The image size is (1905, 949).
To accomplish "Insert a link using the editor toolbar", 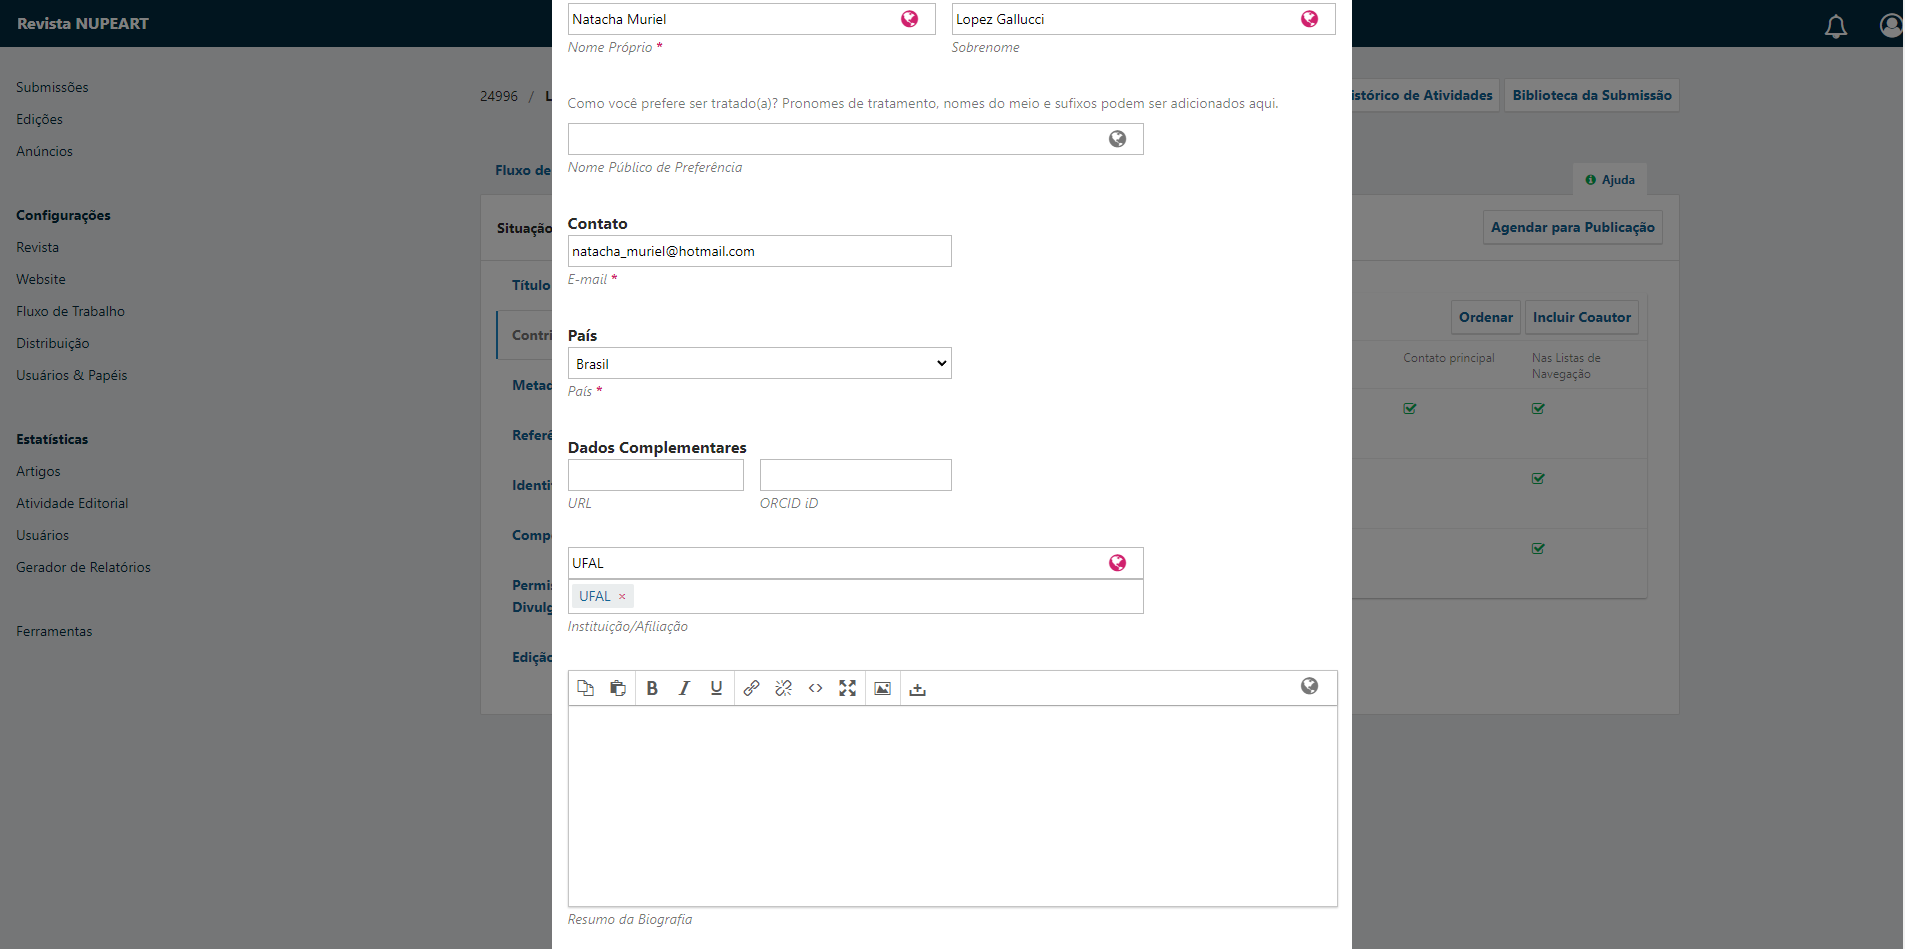I will (751, 688).
